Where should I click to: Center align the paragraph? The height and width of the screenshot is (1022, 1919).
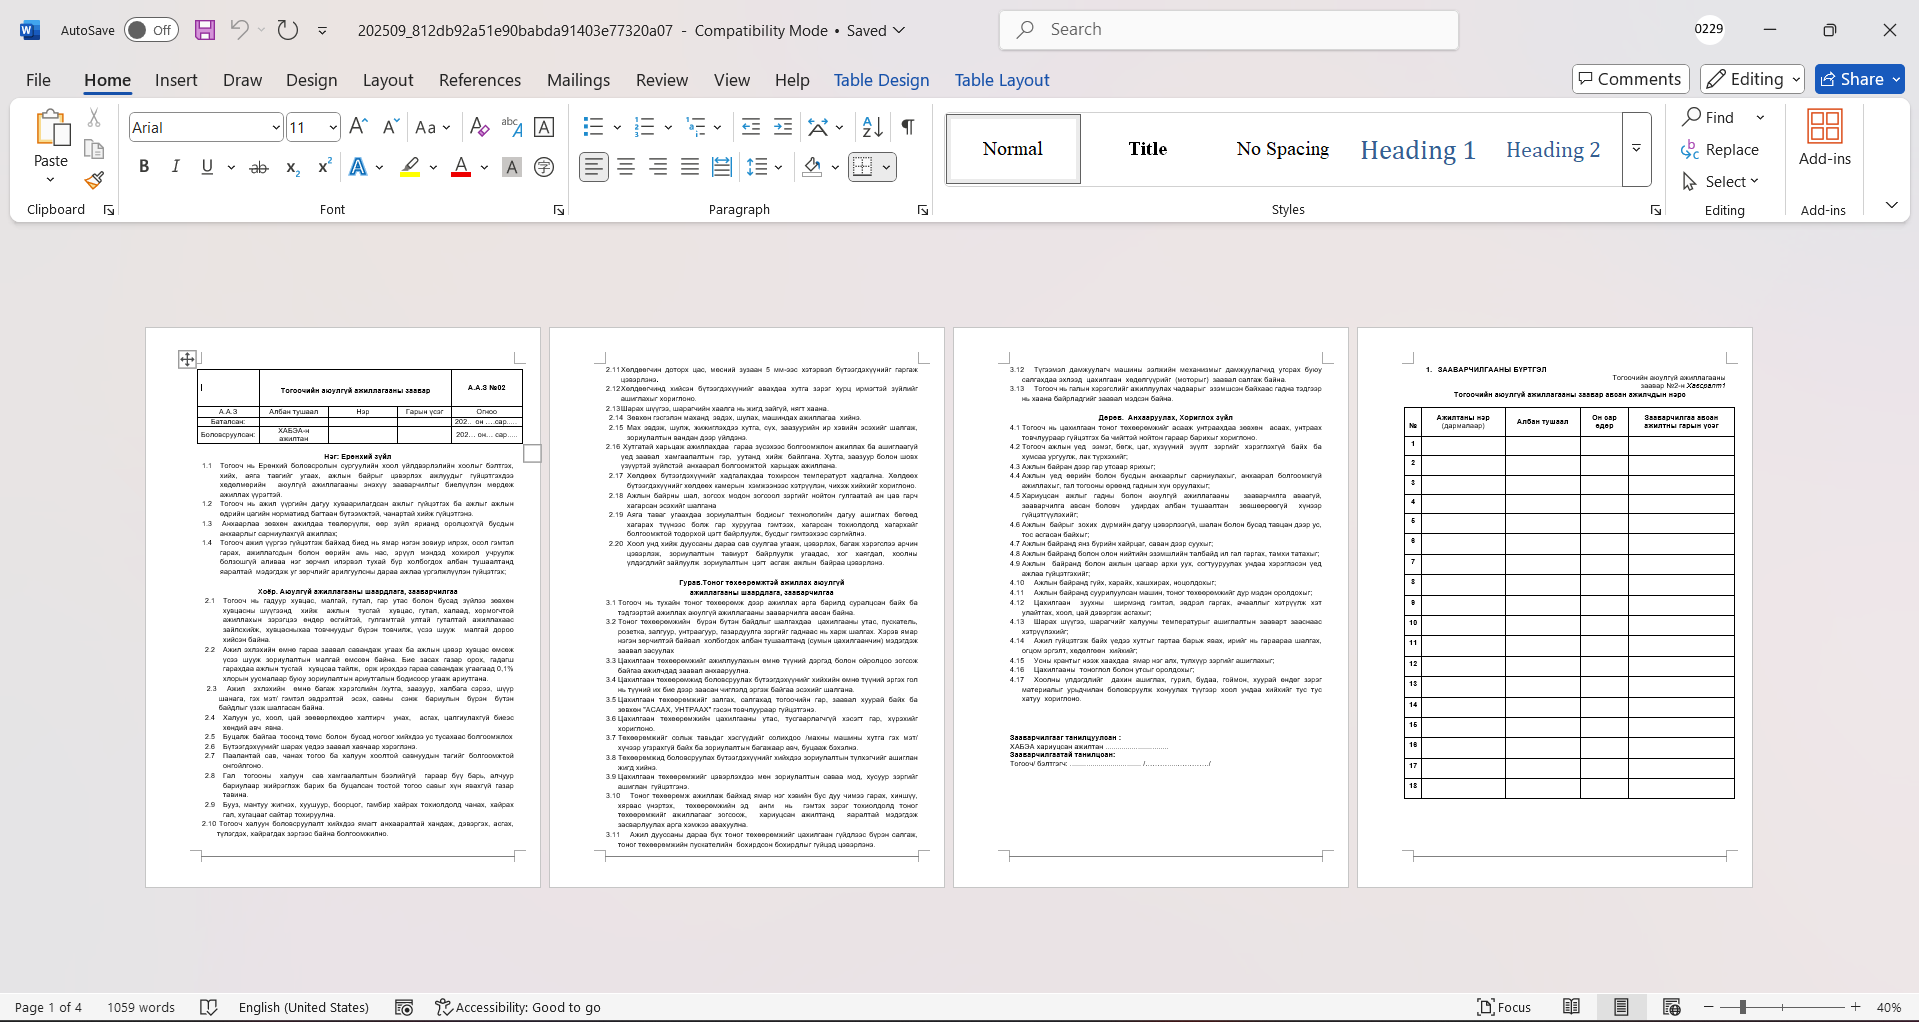(626, 167)
